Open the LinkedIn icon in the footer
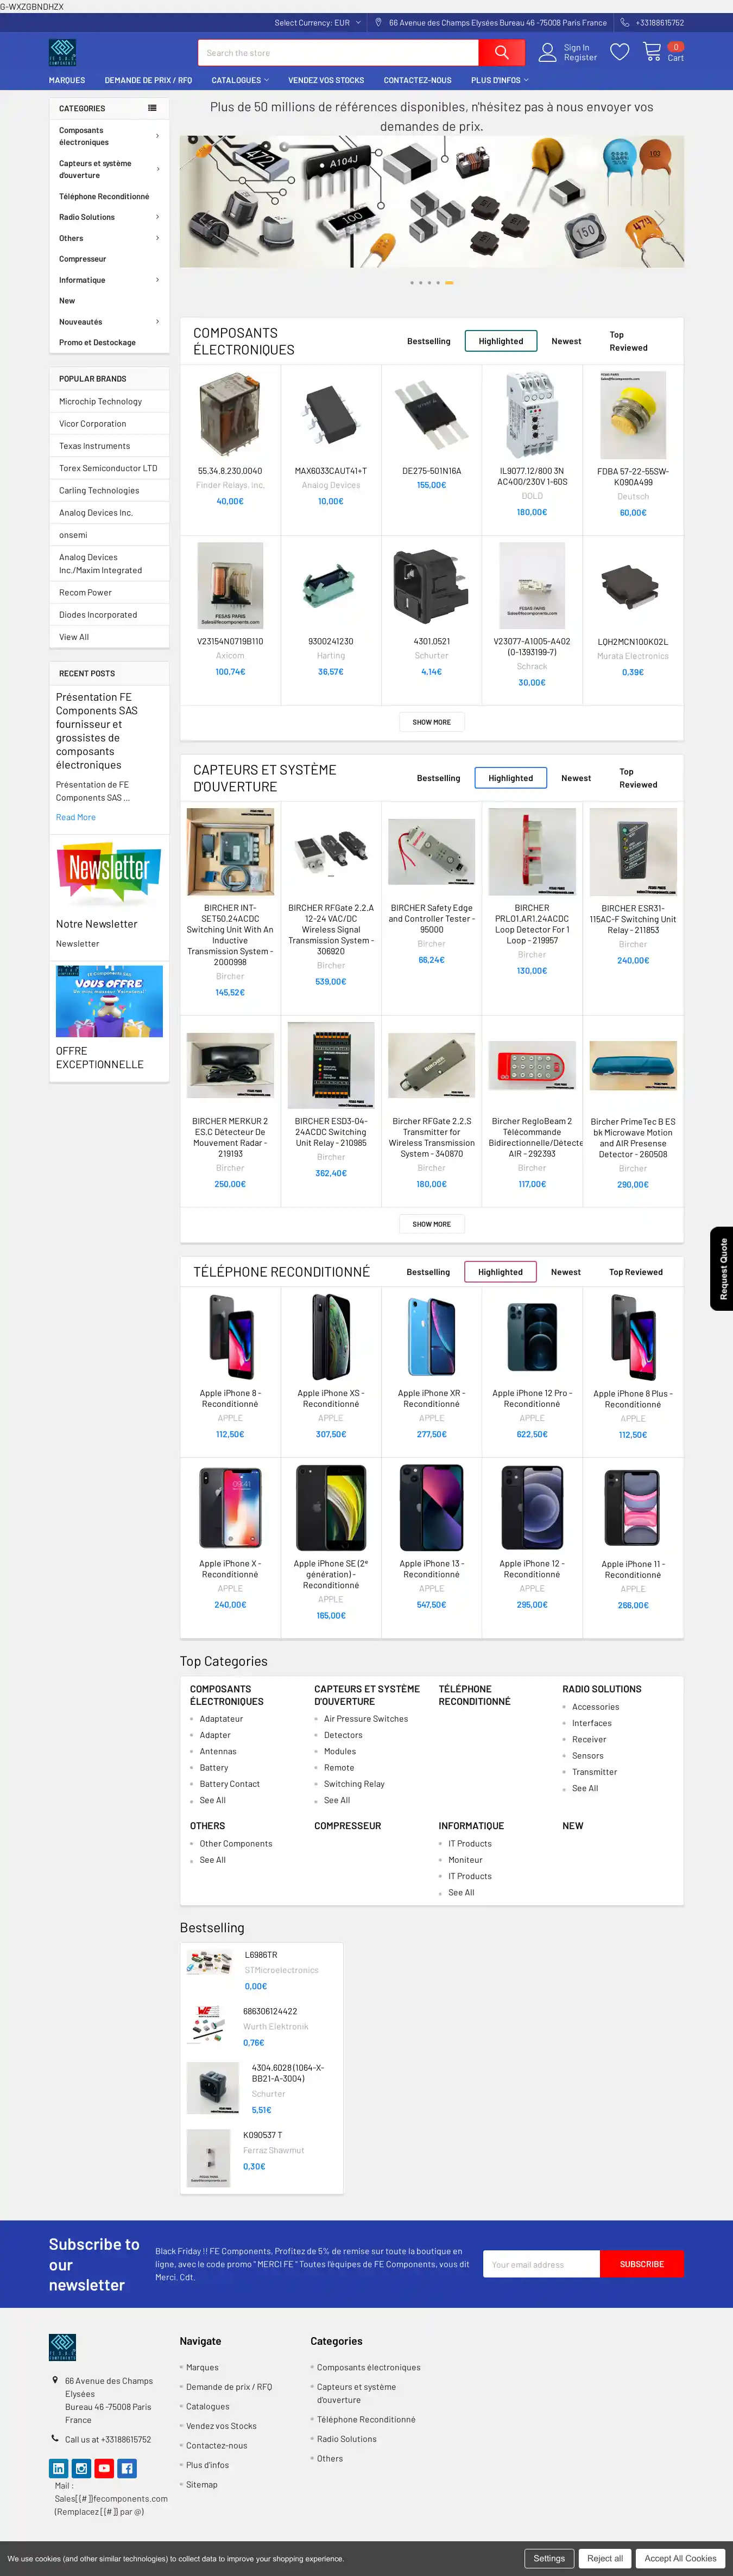Viewport: 733px width, 2576px height. coord(59,2468)
